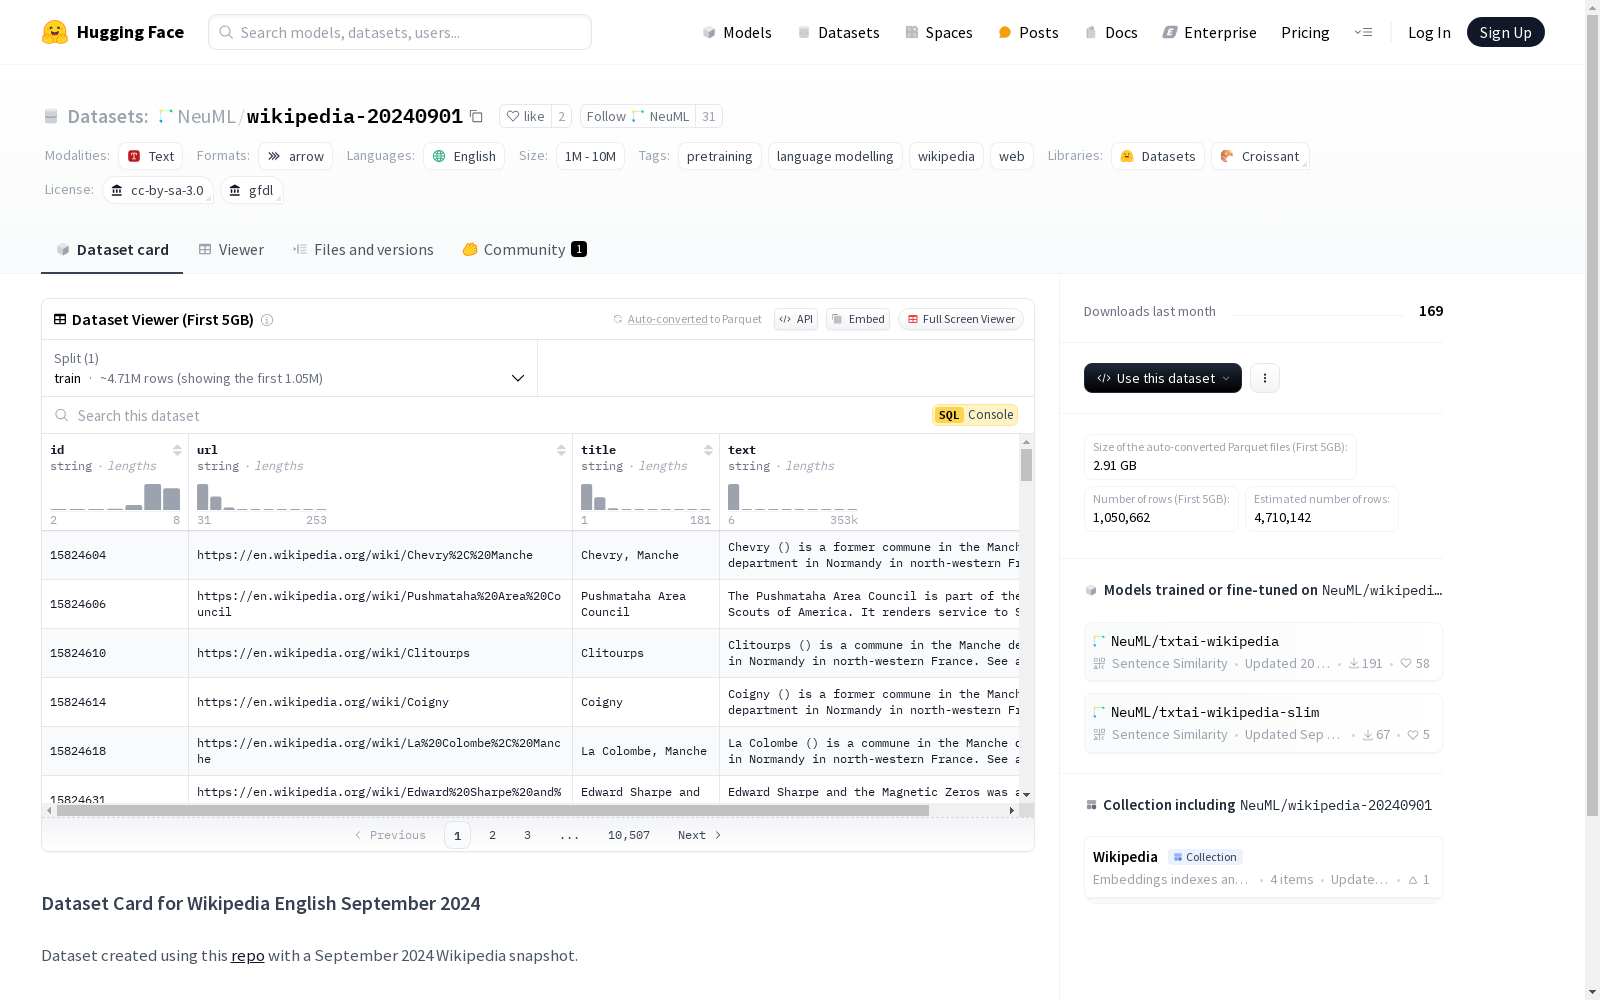The width and height of the screenshot is (1600, 1000).
Task: Click the Log In link
Action: coord(1429,32)
